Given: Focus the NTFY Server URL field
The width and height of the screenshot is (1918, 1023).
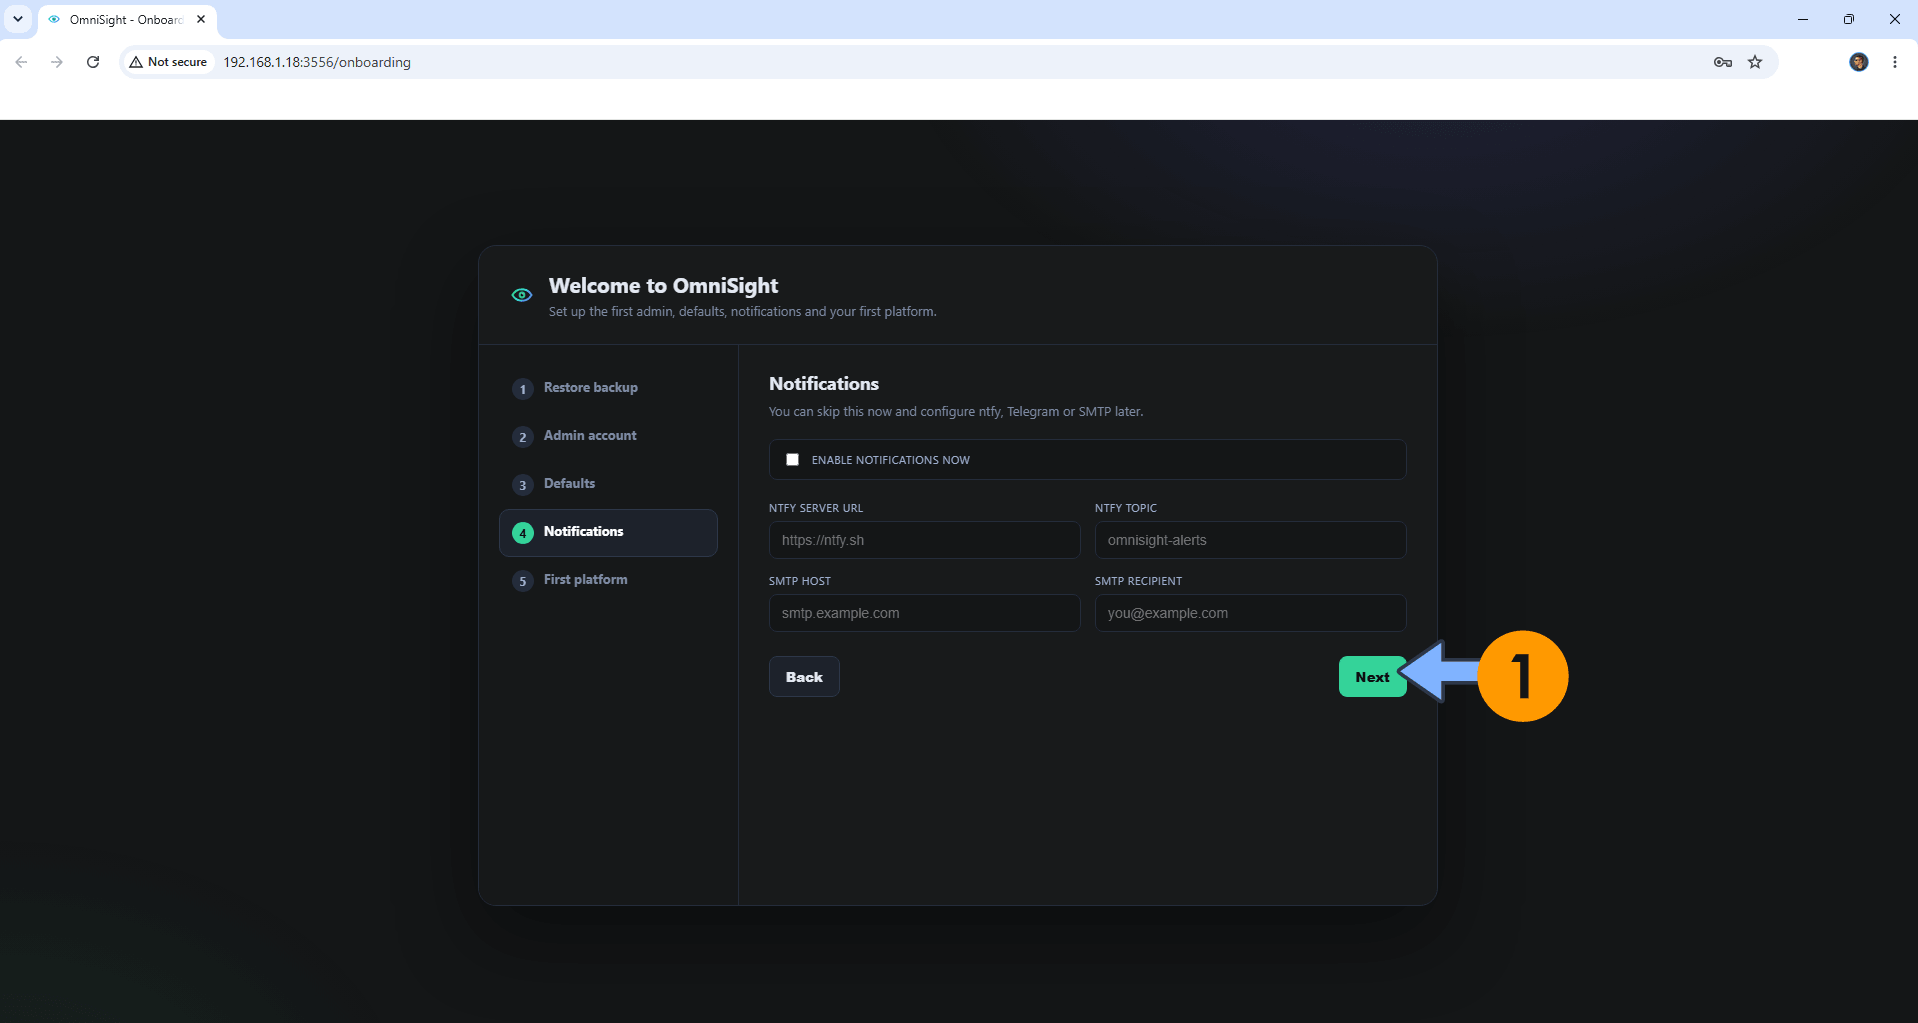Looking at the screenshot, I should [x=924, y=540].
